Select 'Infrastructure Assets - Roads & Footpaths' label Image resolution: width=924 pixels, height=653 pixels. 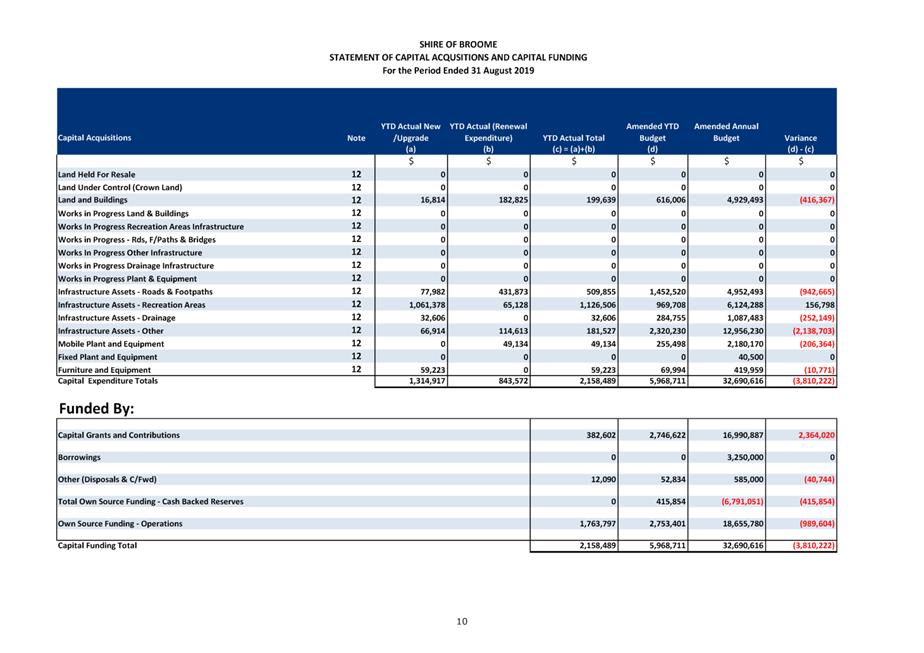pyautogui.click(x=135, y=292)
